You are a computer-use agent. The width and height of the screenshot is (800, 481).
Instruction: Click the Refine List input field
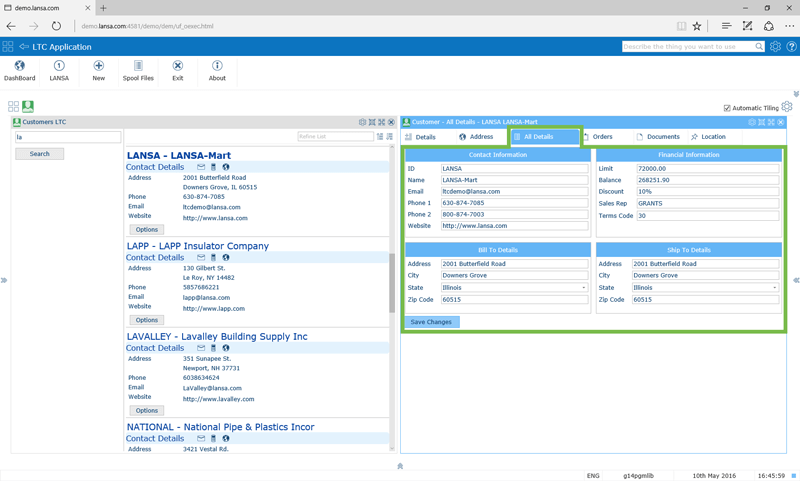pos(335,137)
